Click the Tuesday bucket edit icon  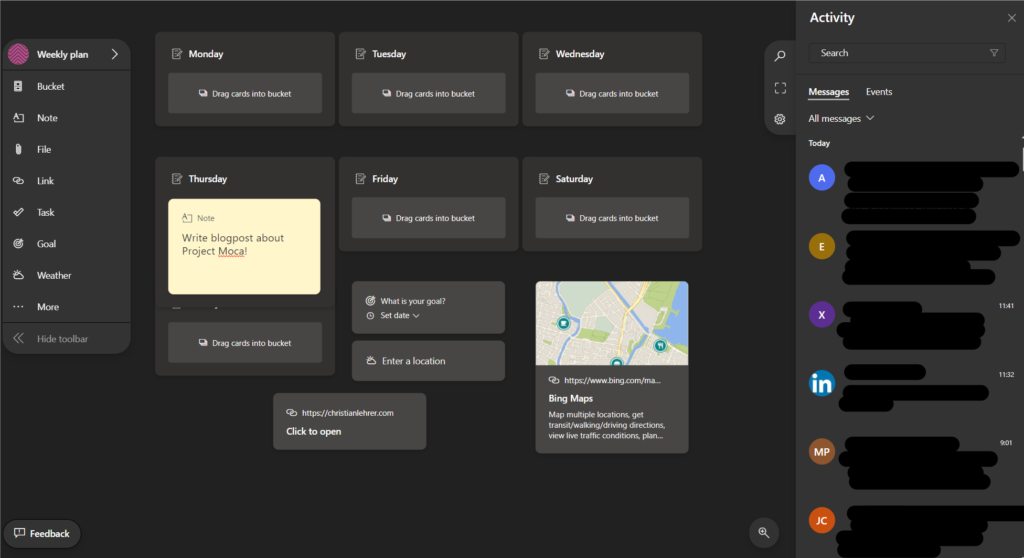click(360, 54)
